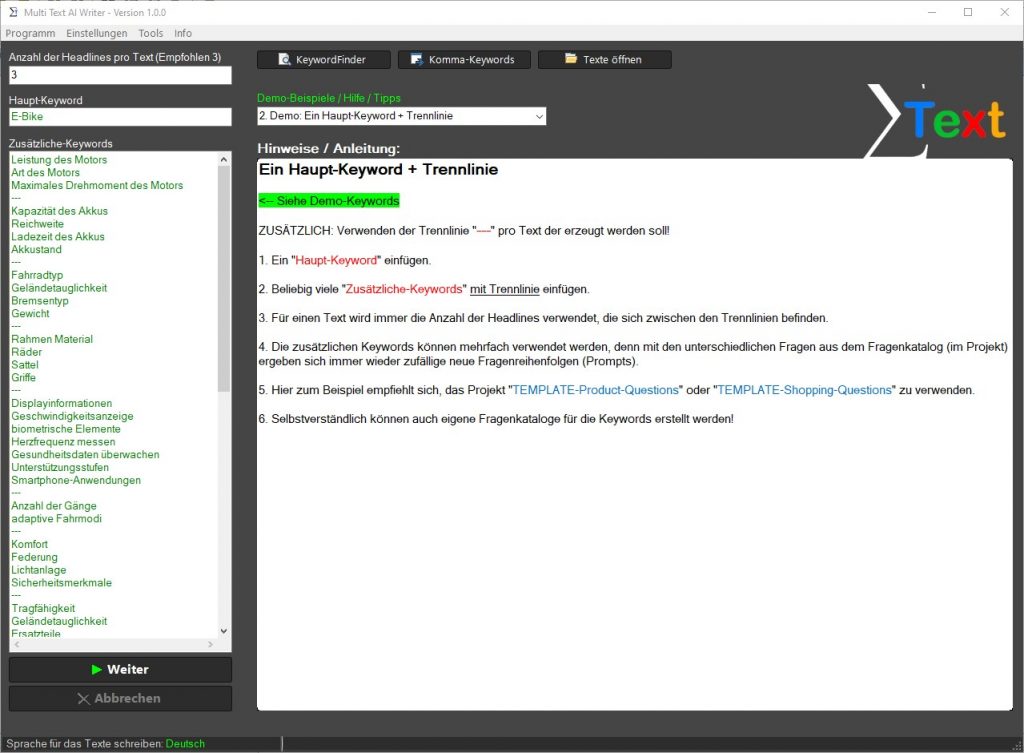The height and width of the screenshot is (753, 1024).
Task: Open the Programm menu
Action: click(x=30, y=33)
